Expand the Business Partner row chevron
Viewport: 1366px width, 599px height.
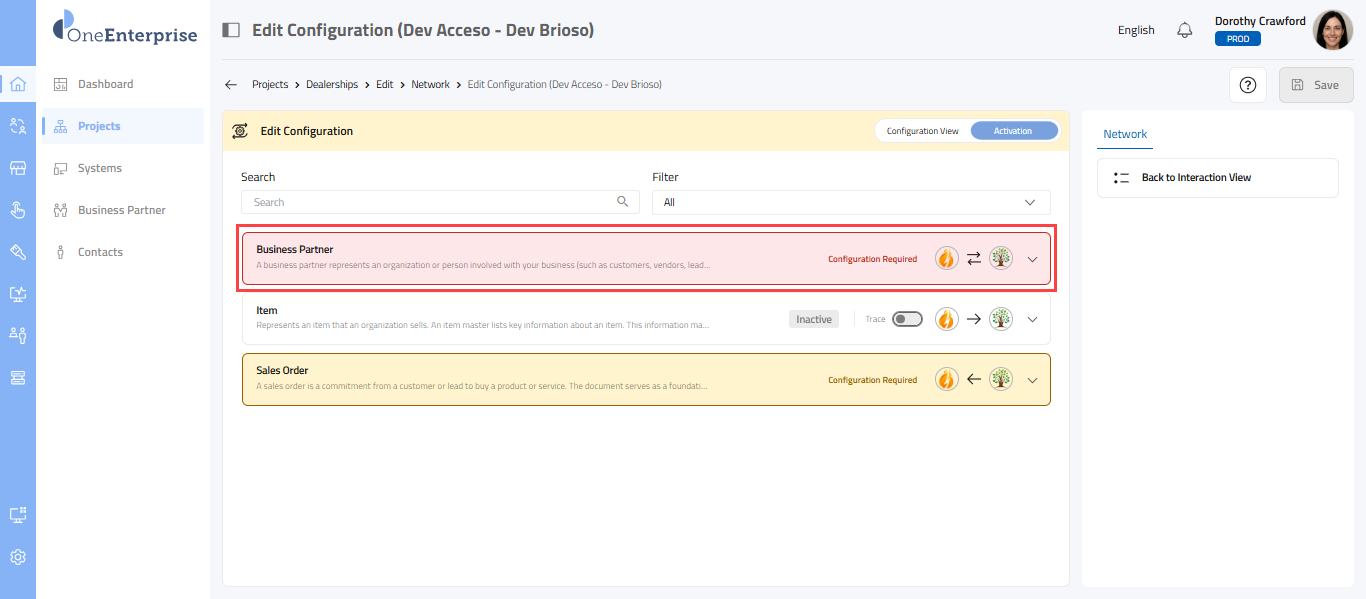tap(1033, 259)
